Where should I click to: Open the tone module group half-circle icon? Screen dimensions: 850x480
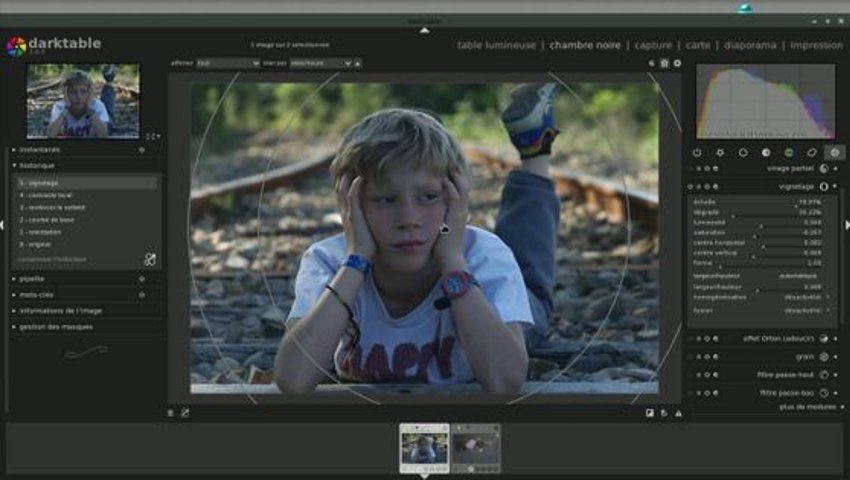click(766, 153)
